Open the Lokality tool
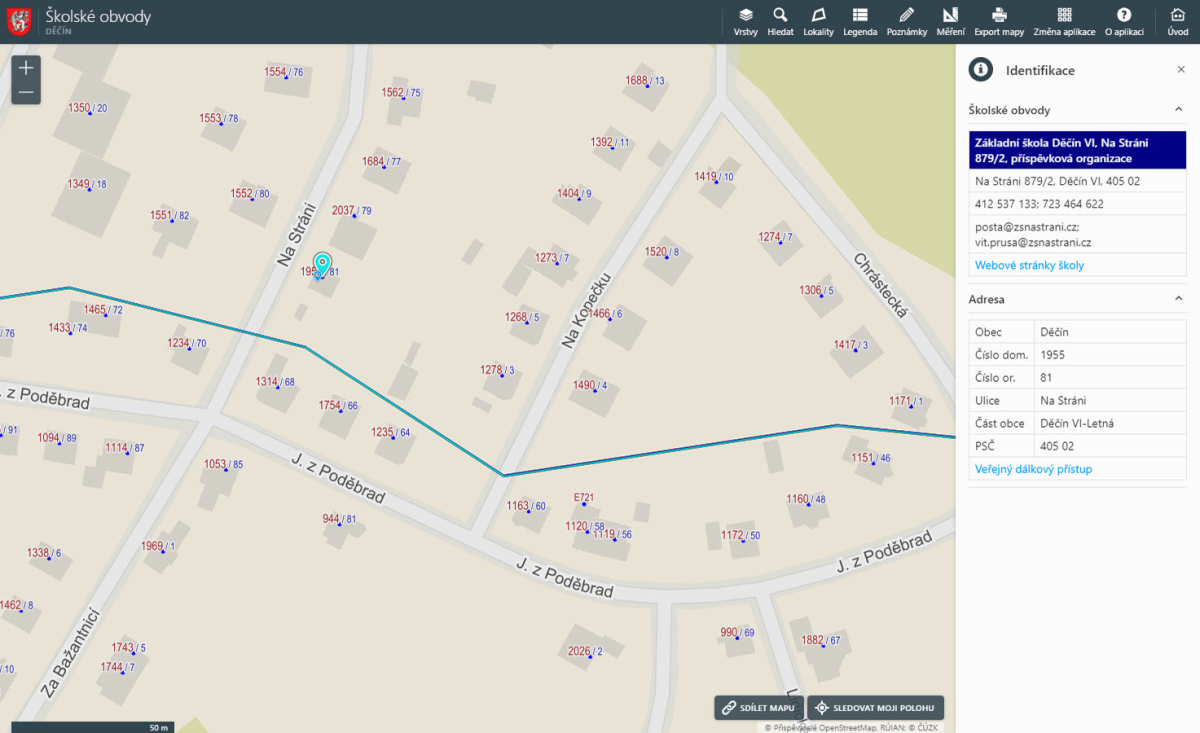 pyautogui.click(x=818, y=21)
